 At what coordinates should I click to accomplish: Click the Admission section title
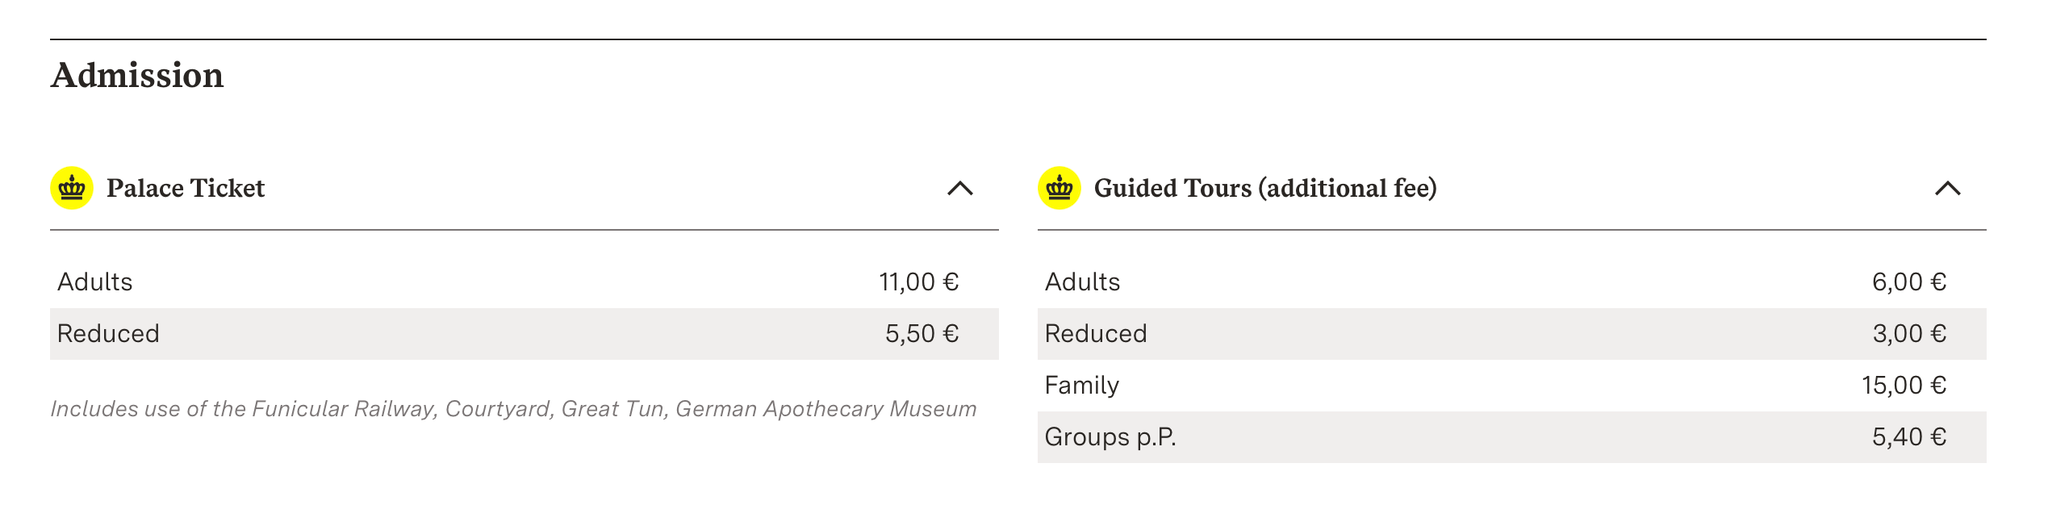click(x=137, y=76)
